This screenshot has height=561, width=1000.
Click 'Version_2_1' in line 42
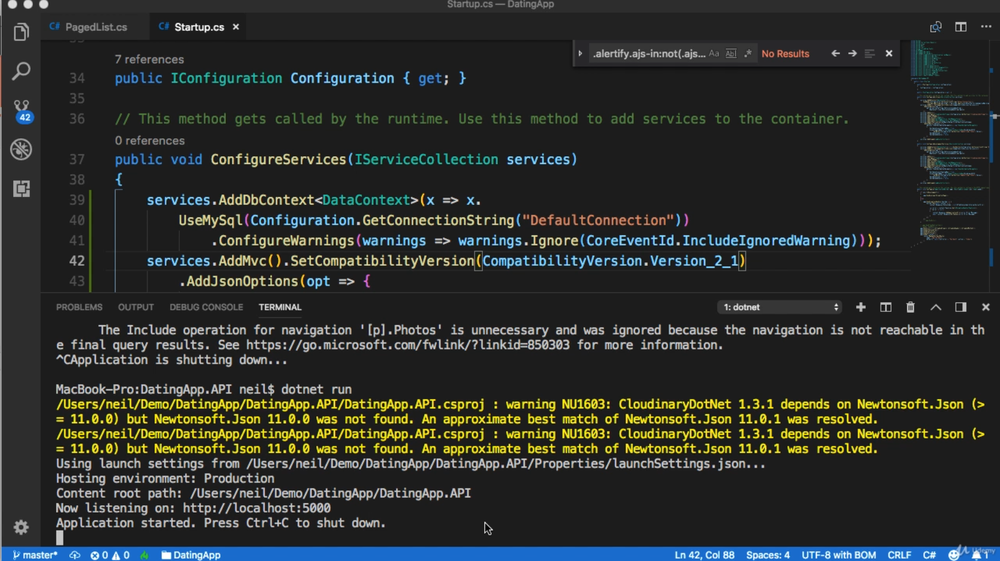[694, 261]
